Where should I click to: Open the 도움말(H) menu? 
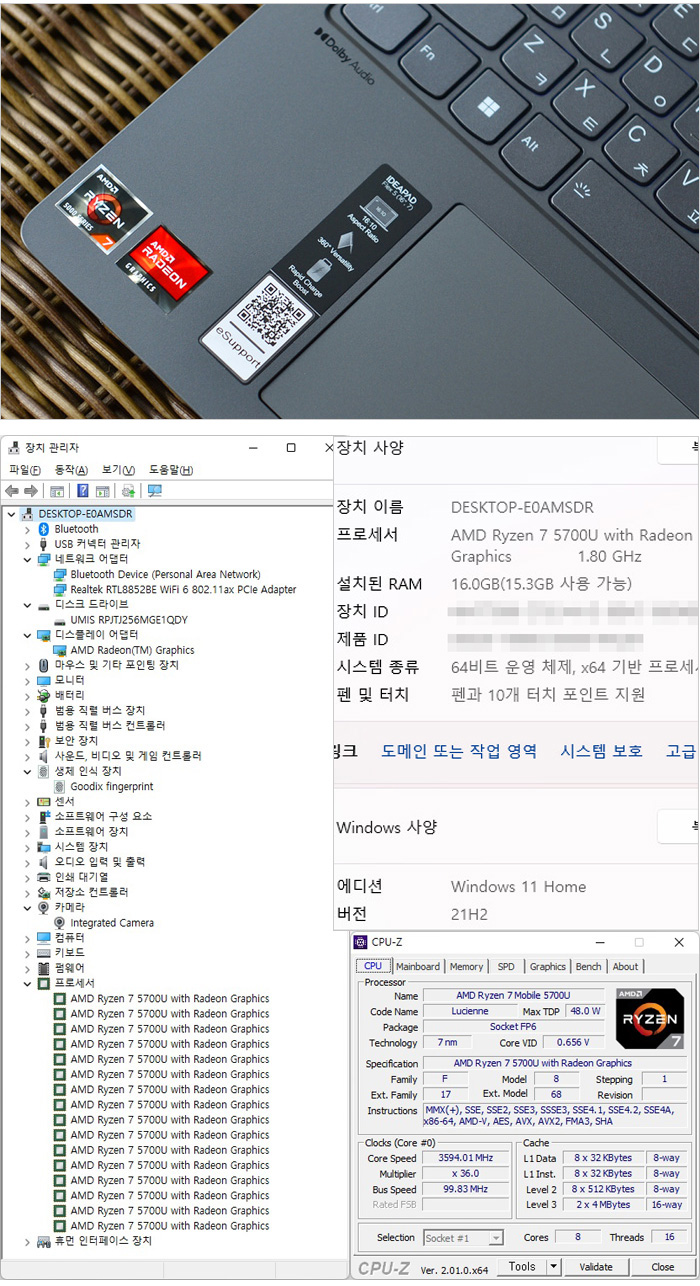tap(171, 470)
